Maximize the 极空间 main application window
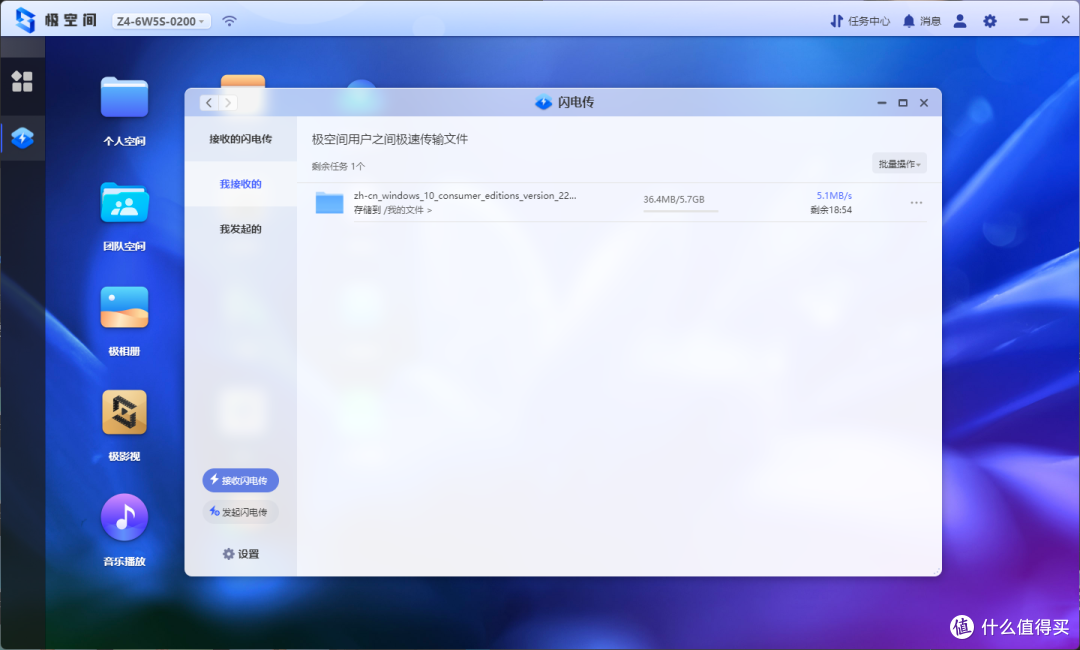Viewport: 1080px width, 650px height. click(x=1045, y=20)
